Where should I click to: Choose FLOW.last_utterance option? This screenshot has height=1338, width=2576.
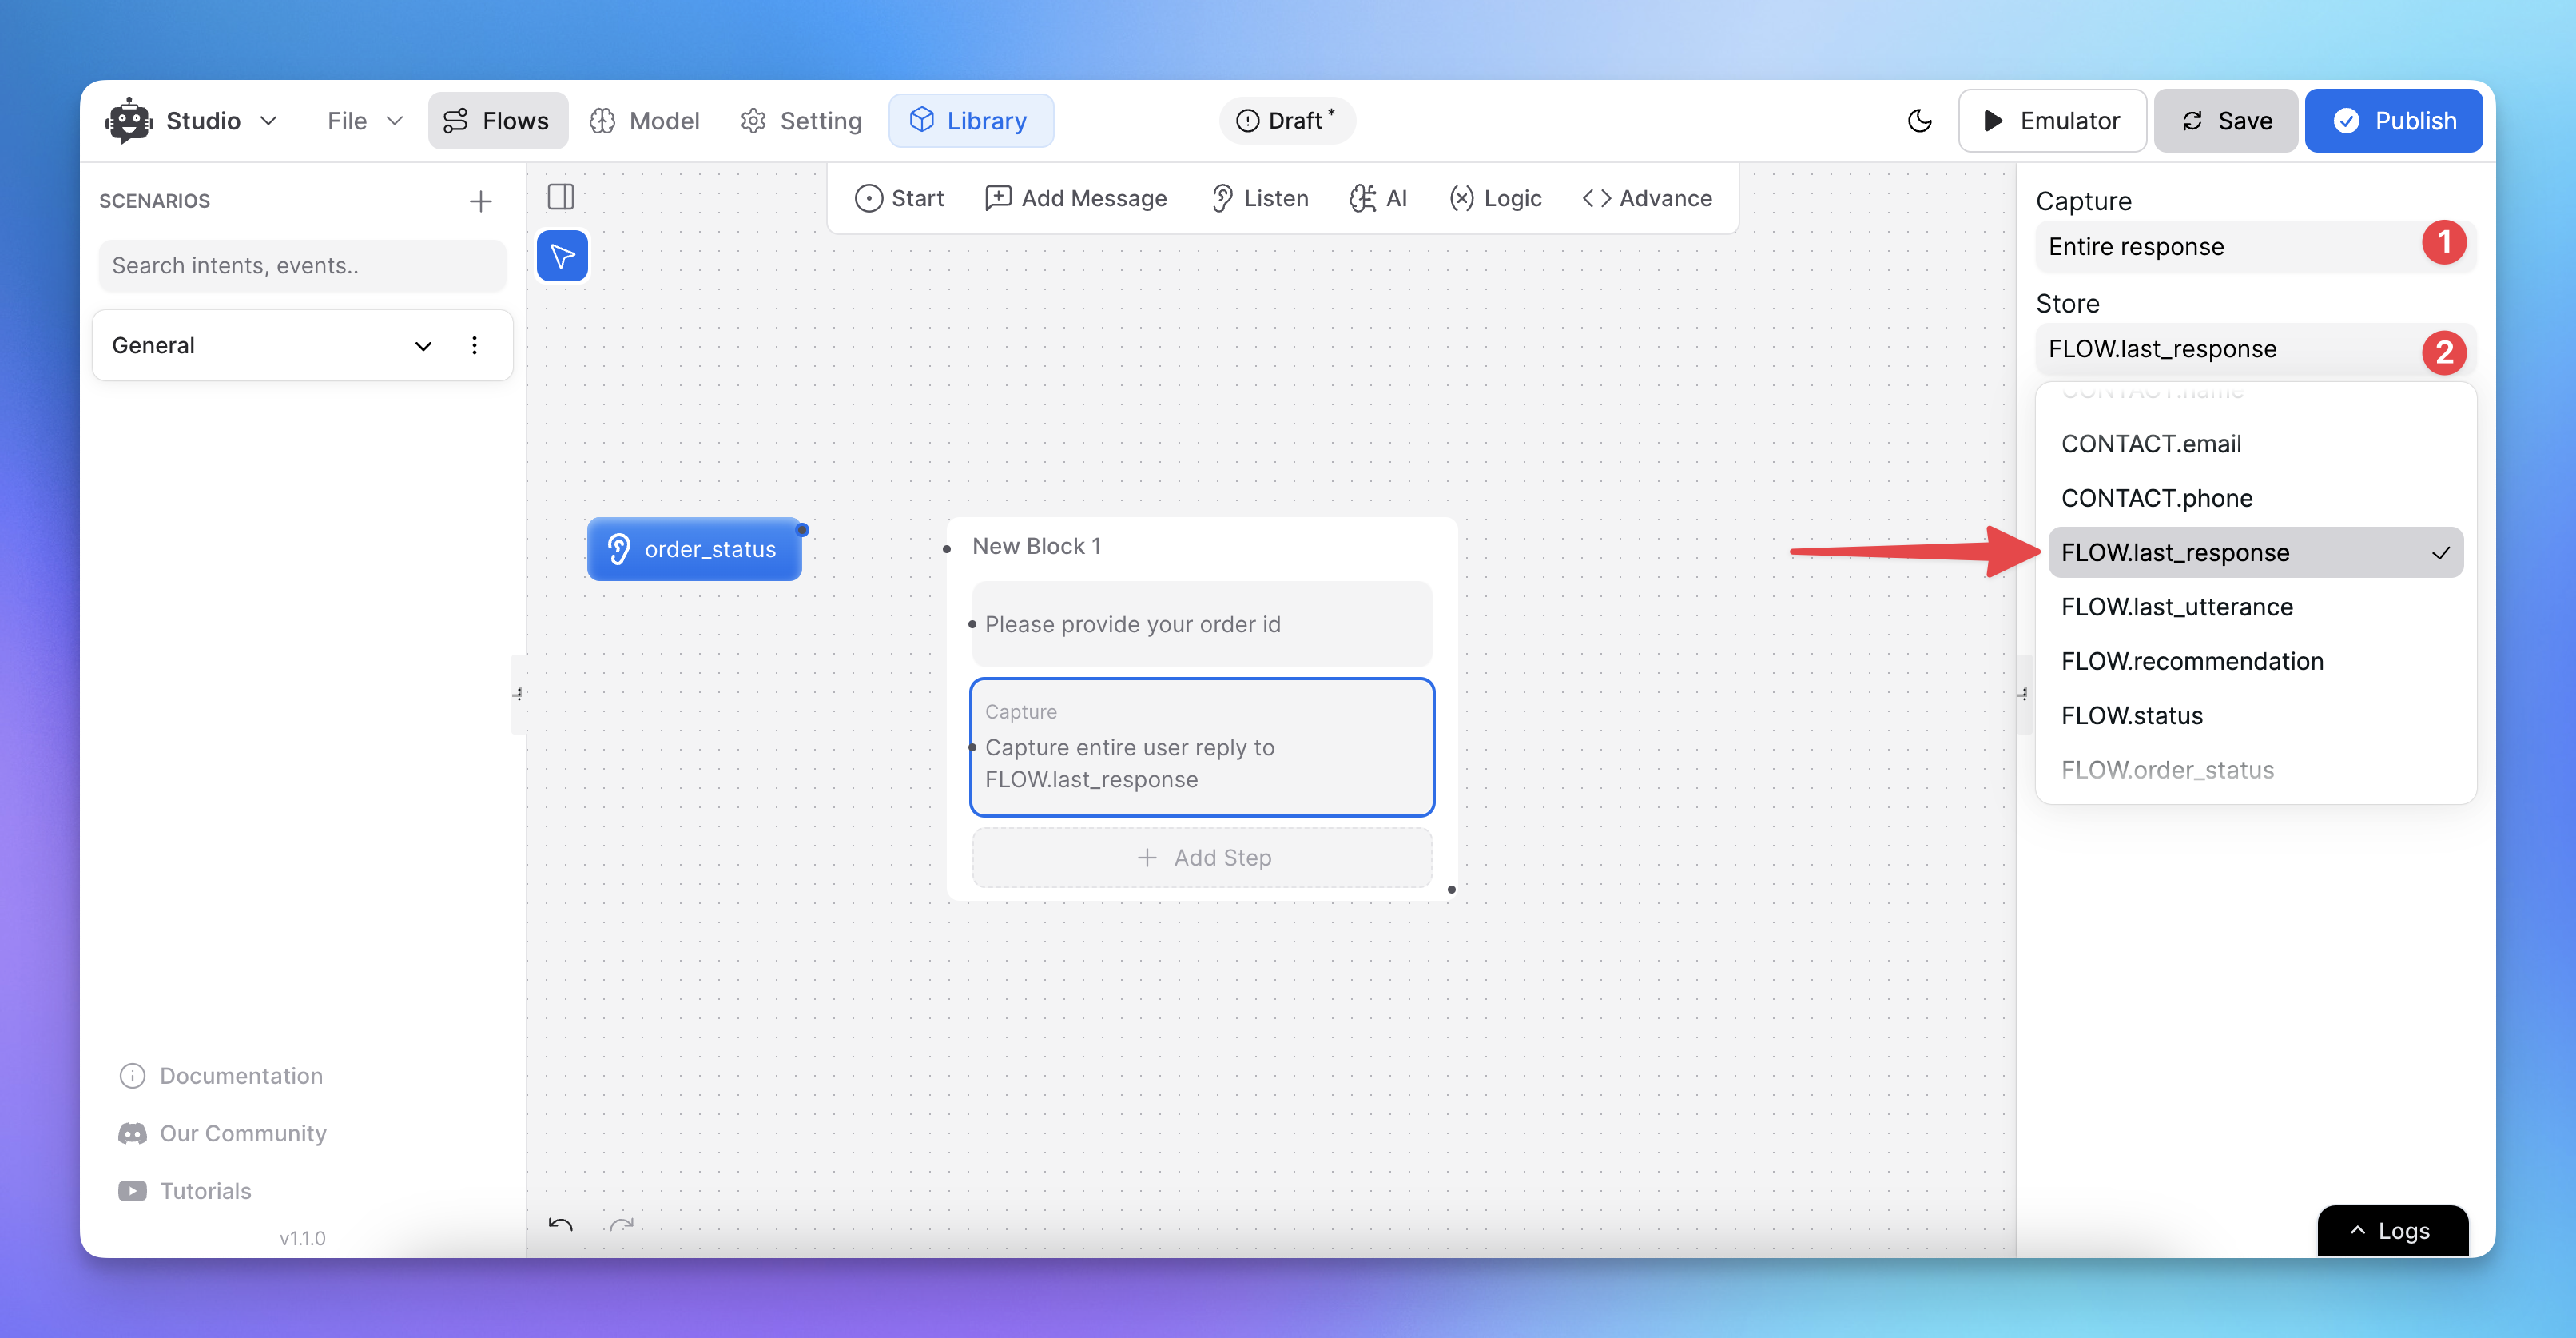2256,607
